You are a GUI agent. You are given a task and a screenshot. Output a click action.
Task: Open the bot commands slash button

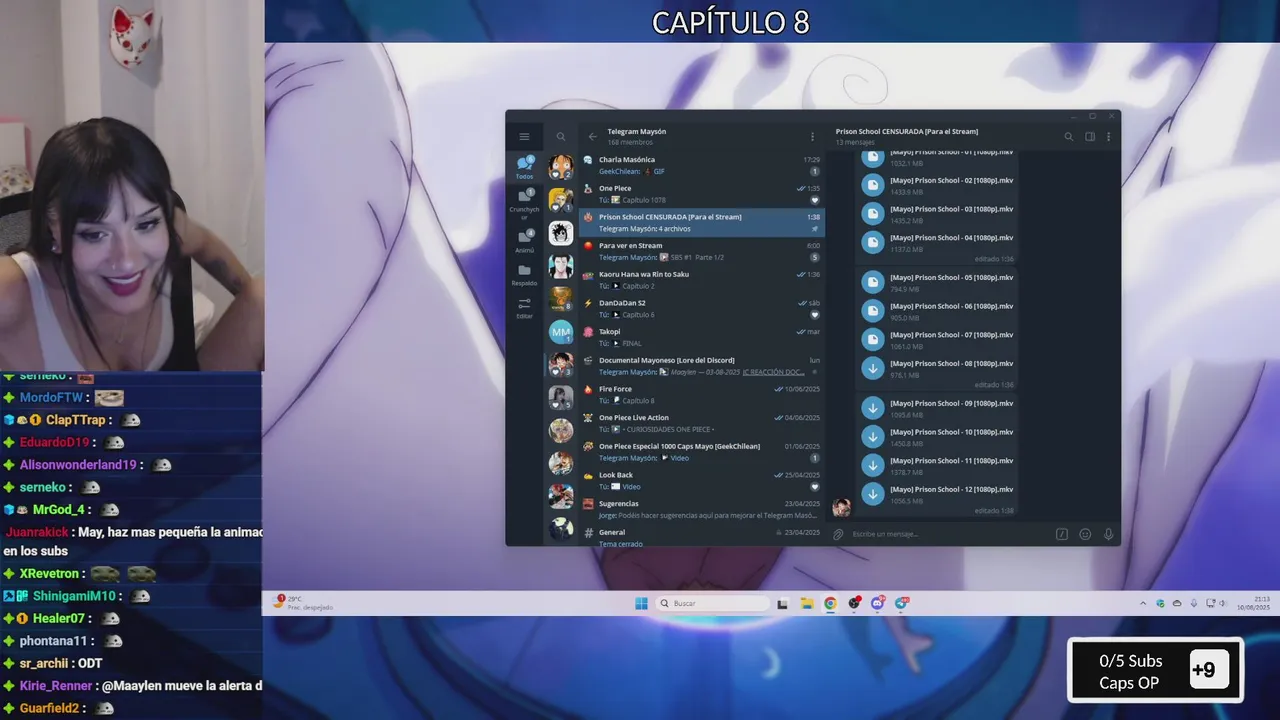point(1062,534)
